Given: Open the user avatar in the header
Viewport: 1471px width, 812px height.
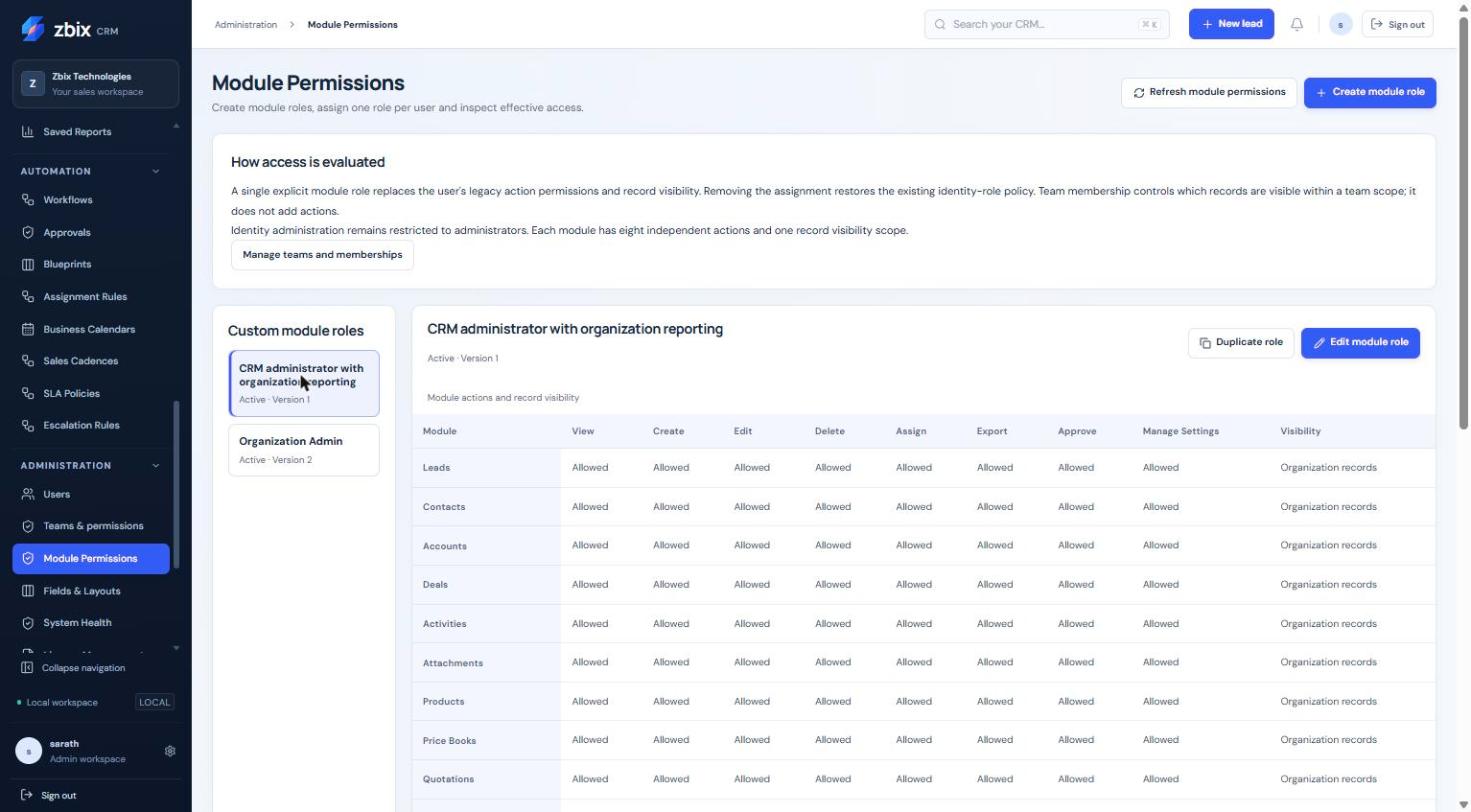Looking at the screenshot, I should point(1341,24).
